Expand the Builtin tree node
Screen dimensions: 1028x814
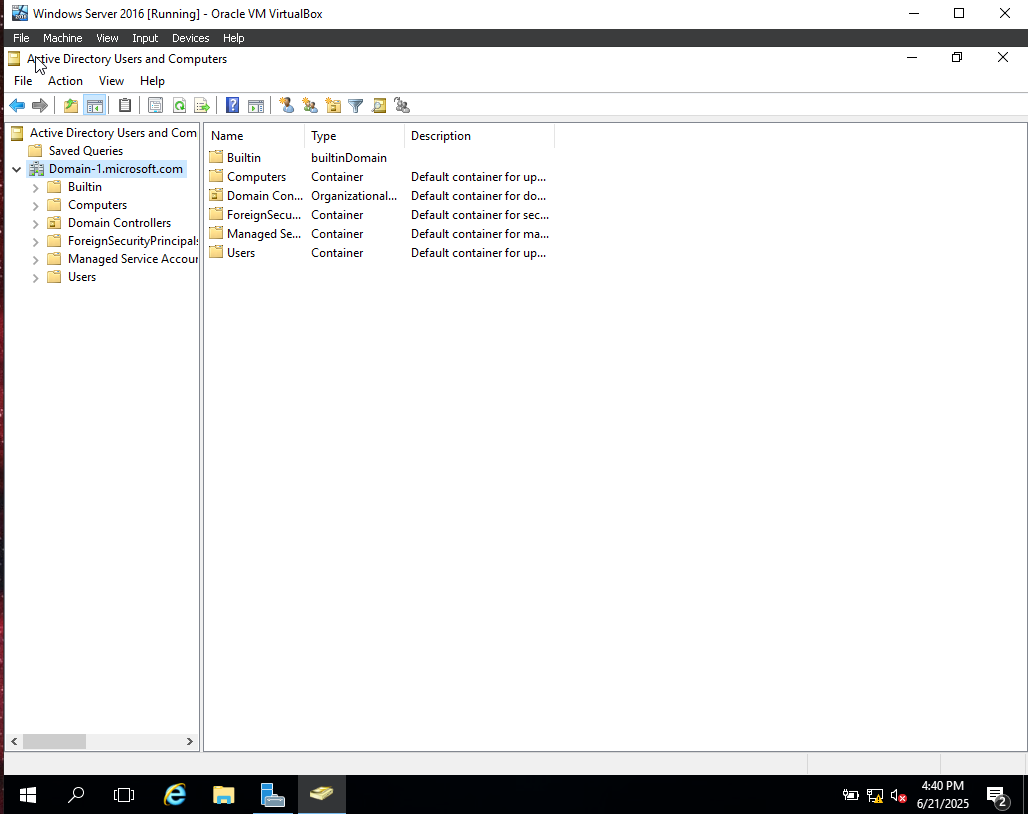click(35, 187)
